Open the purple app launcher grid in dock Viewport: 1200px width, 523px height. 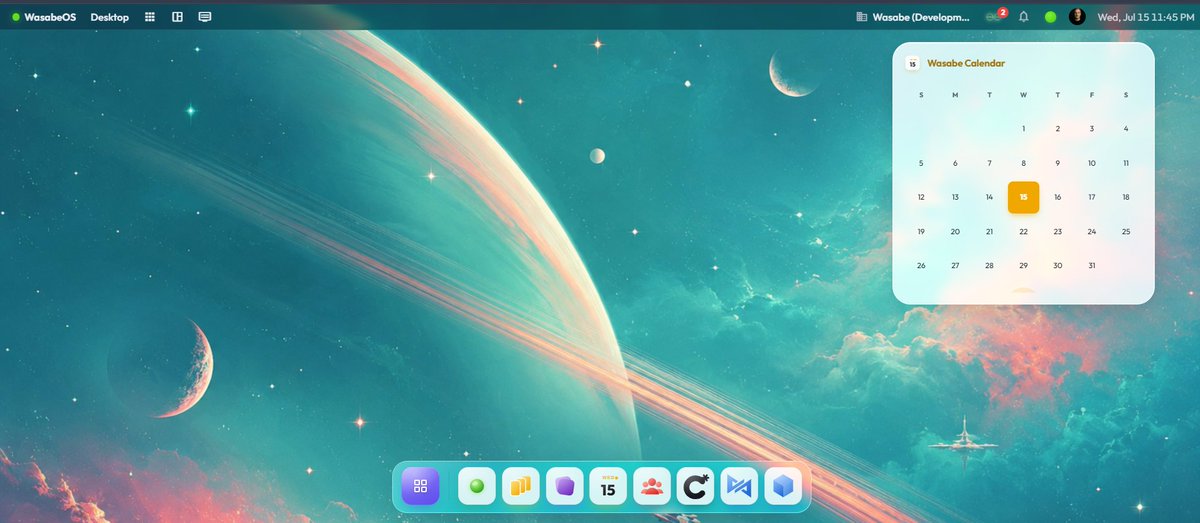tap(420, 486)
